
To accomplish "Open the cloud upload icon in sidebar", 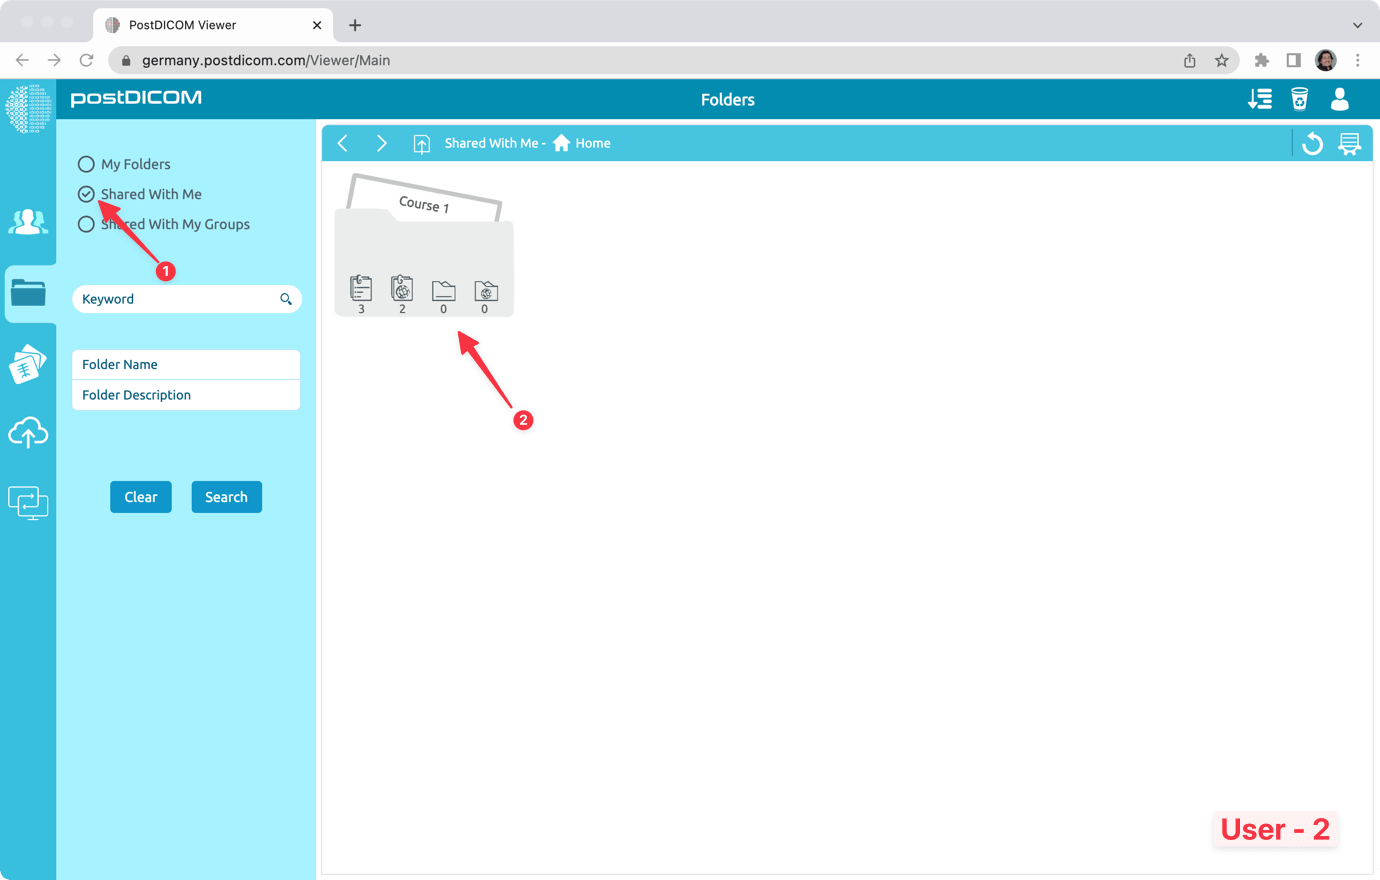I will (28, 432).
